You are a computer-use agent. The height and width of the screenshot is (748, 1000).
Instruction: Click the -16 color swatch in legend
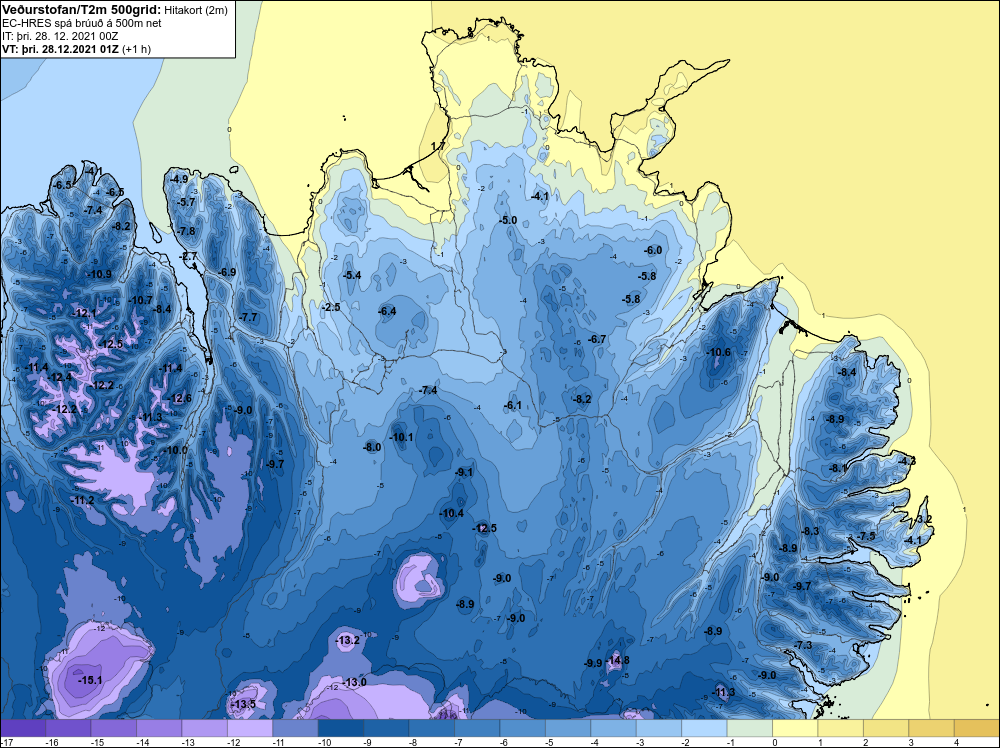pyautogui.click(x=68, y=728)
